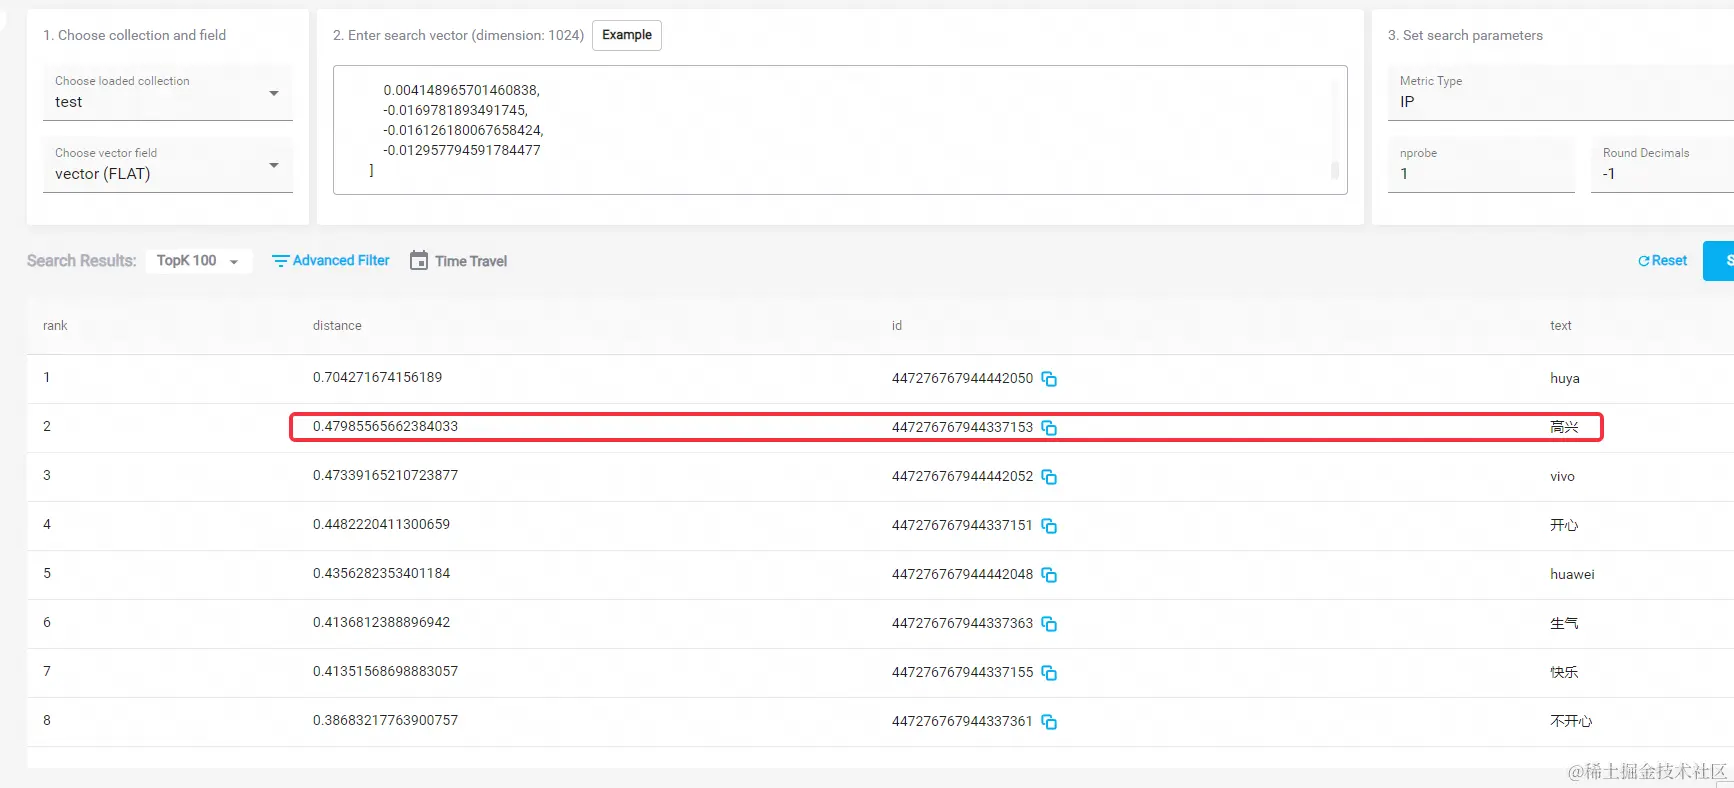Click the 快乐 text cell
Screen dimensions: 1734x788
[x=1564, y=673]
